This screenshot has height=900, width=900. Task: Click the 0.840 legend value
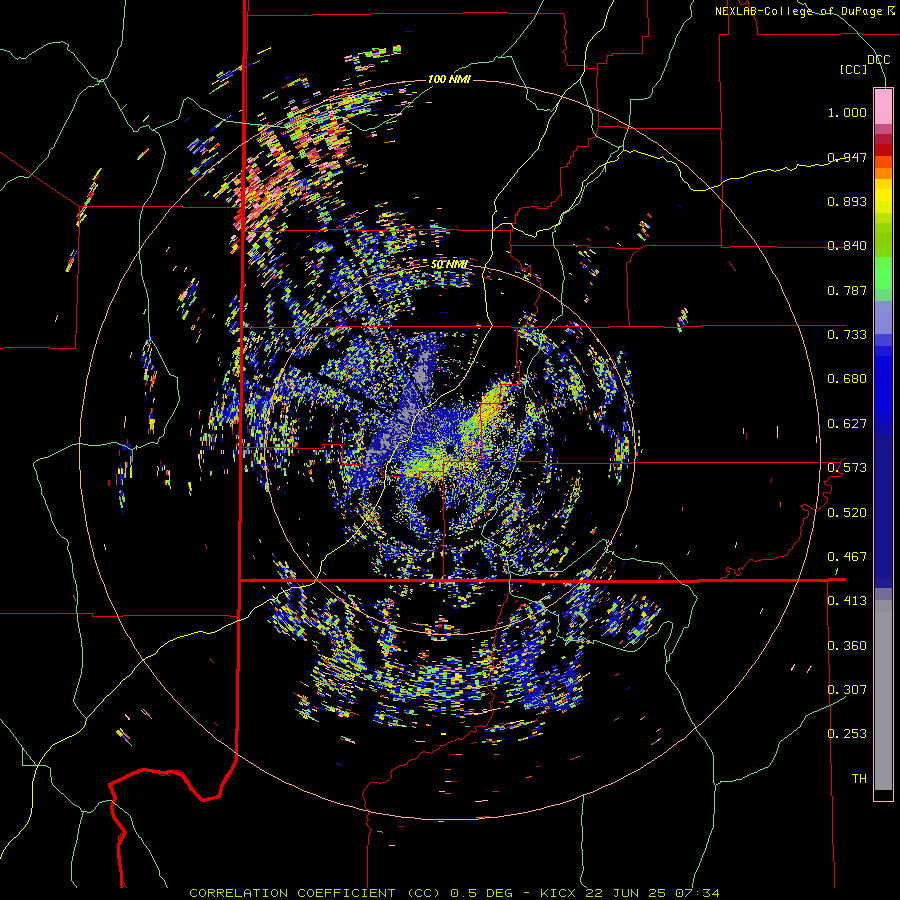tap(847, 245)
